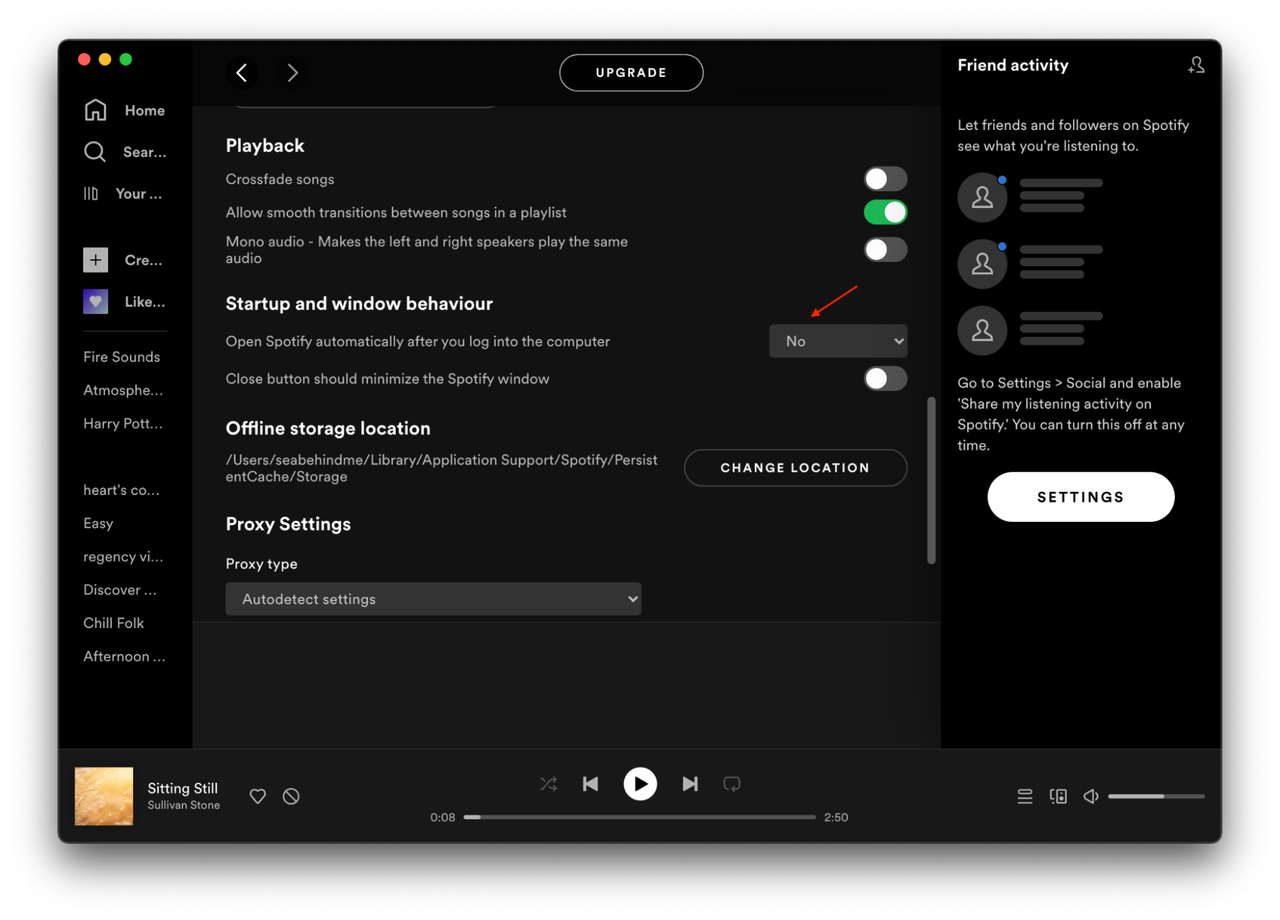Open Your Library in sidebar
Screen dimensions: 1280x920
tap(122, 194)
